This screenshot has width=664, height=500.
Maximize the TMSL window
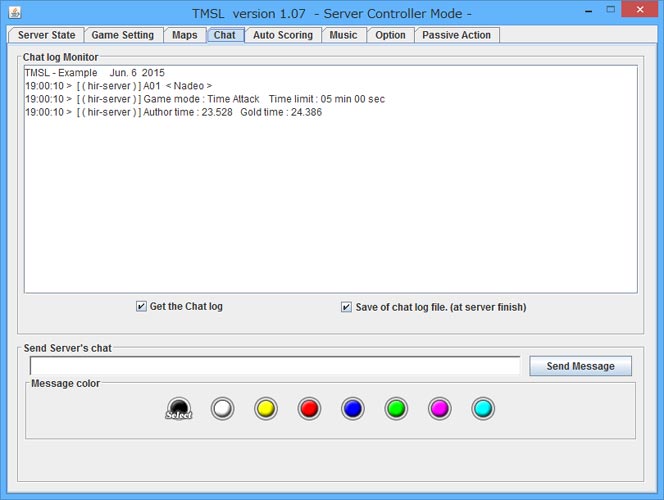pyautogui.click(x=610, y=9)
